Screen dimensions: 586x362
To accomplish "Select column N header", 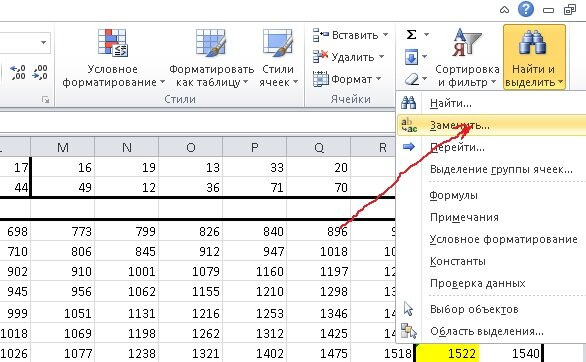I will pyautogui.click(x=127, y=148).
